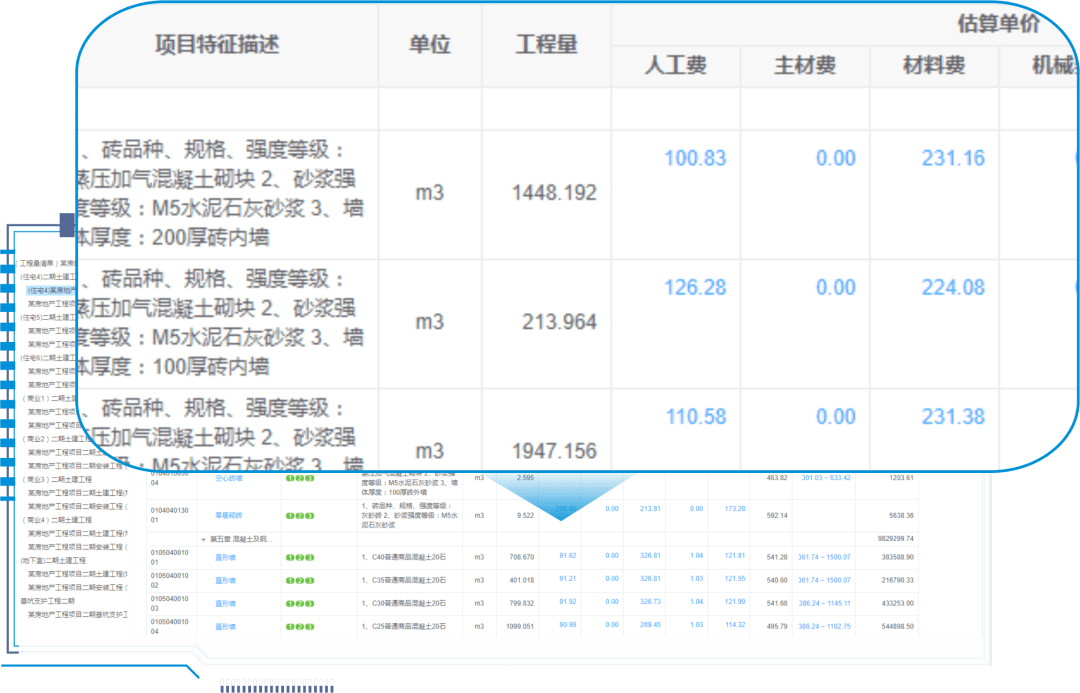Click material cost value 224.08
This screenshot has width=1080, height=693.
point(953,287)
